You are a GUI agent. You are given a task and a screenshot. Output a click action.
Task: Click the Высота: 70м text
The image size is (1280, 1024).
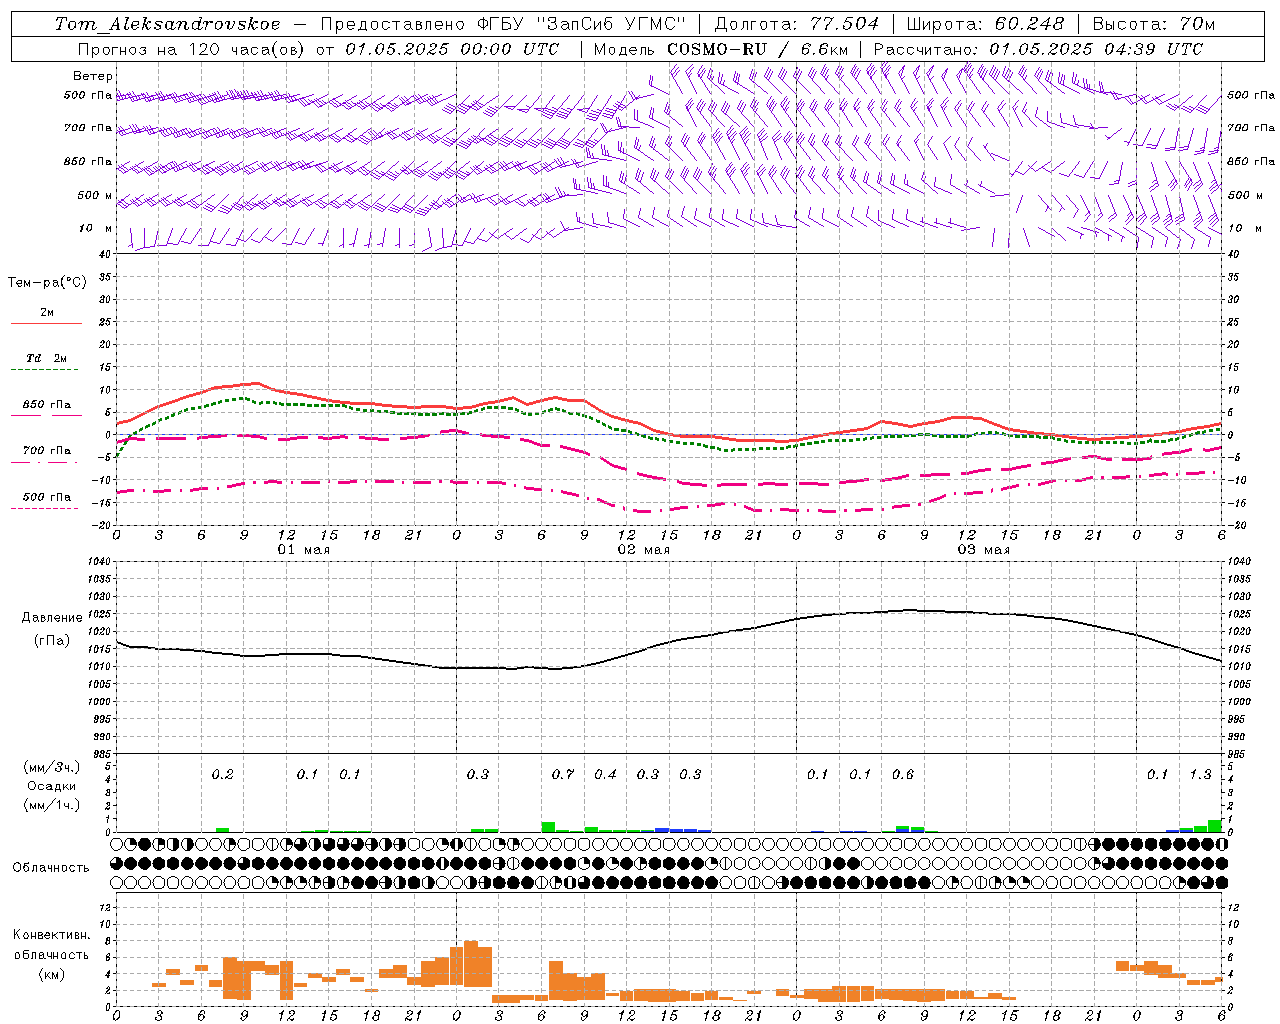coord(1154,24)
